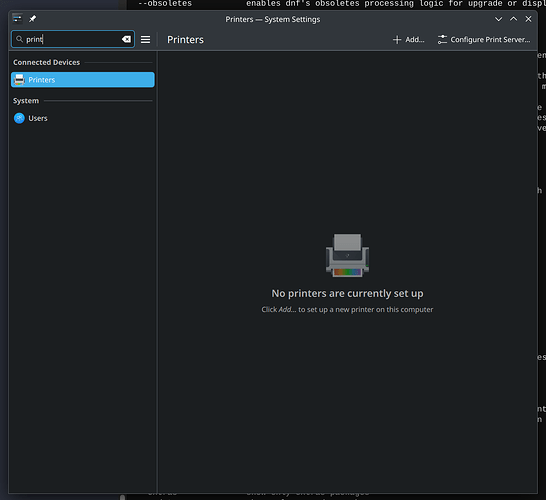This screenshot has height=500, width=546.
Task: Click the terminal window behind settings
Action: 334,4
